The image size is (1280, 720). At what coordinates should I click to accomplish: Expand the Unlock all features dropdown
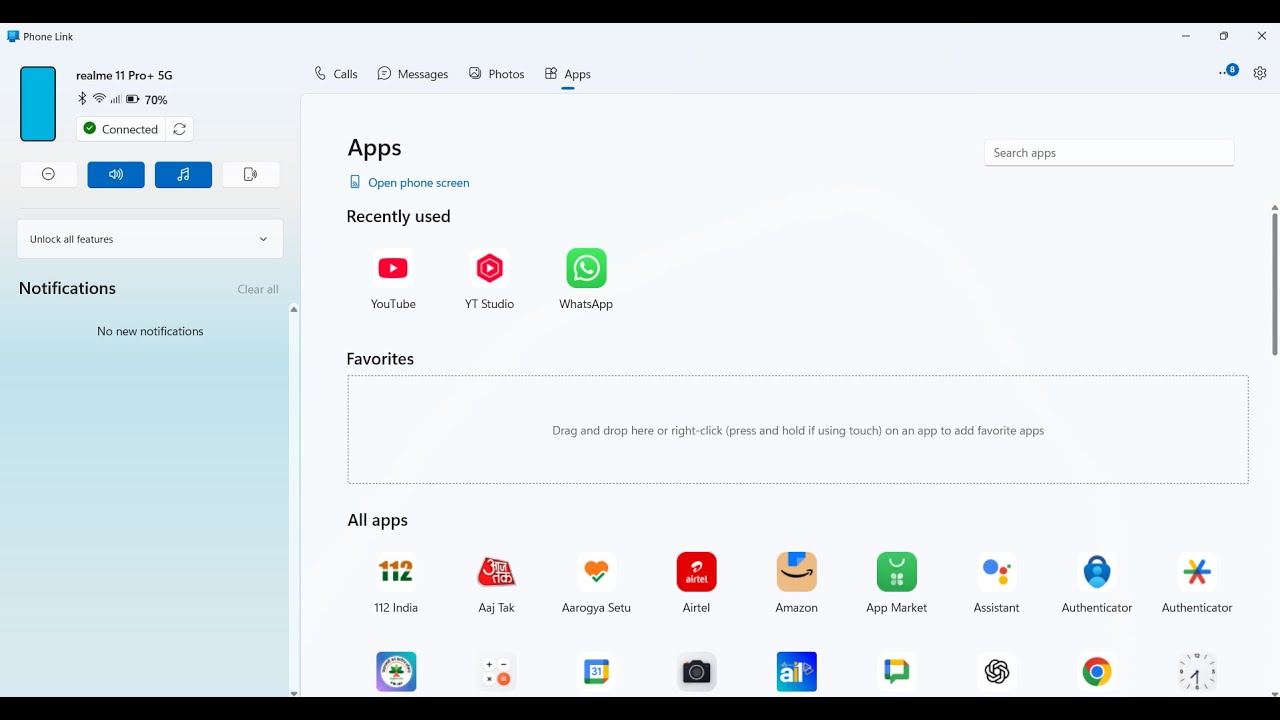[x=150, y=239]
